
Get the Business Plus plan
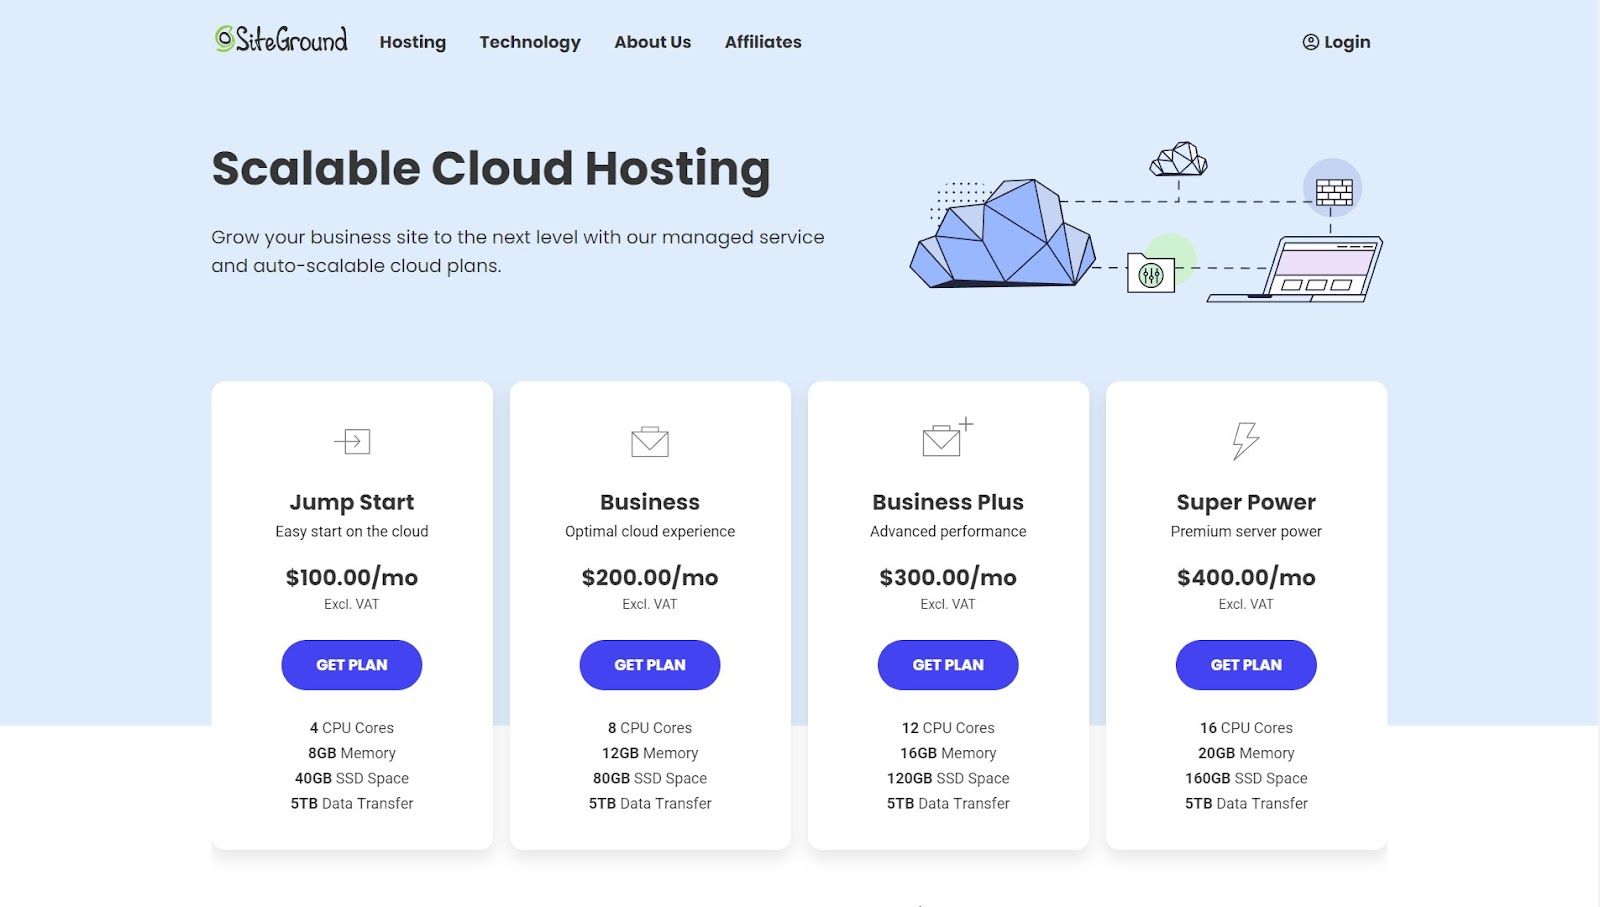948,665
